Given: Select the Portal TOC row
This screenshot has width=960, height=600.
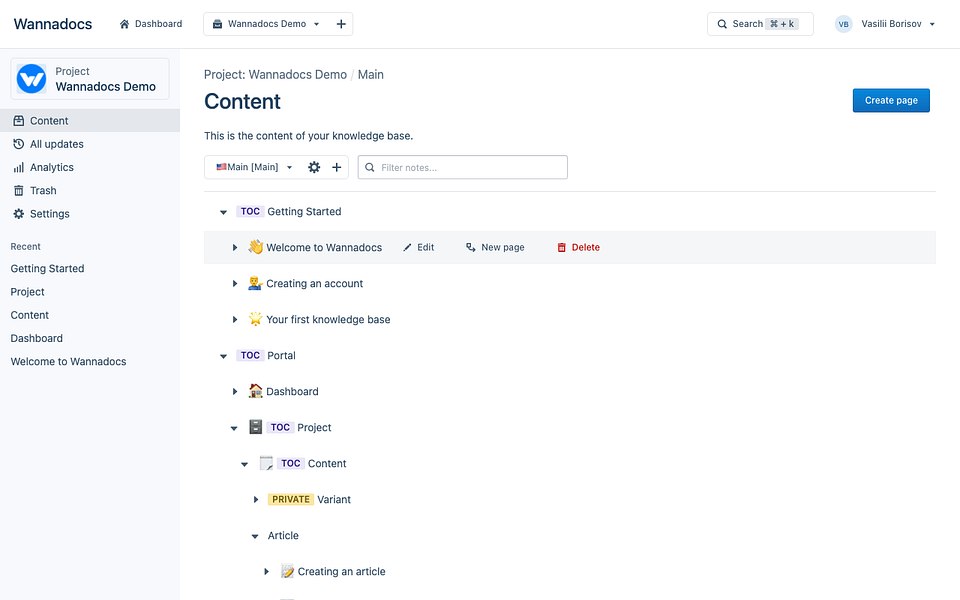Looking at the screenshot, I should click(266, 355).
